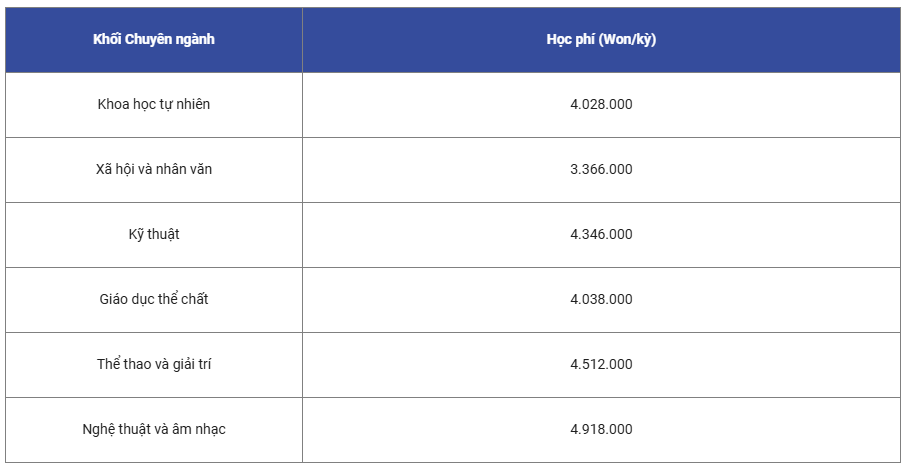This screenshot has width=905, height=469.
Task: Click the 'Nghệ thuật và âm nhạc' cell
Action: [x=154, y=430]
